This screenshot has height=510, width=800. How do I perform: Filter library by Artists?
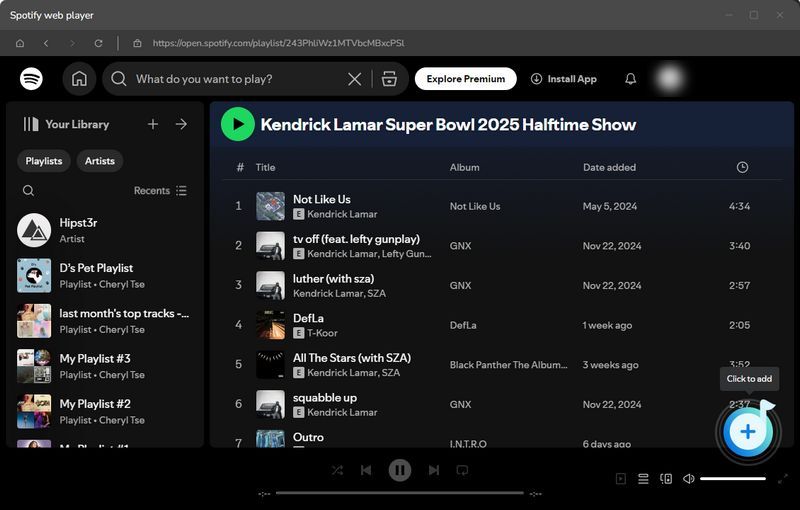[x=100, y=161]
